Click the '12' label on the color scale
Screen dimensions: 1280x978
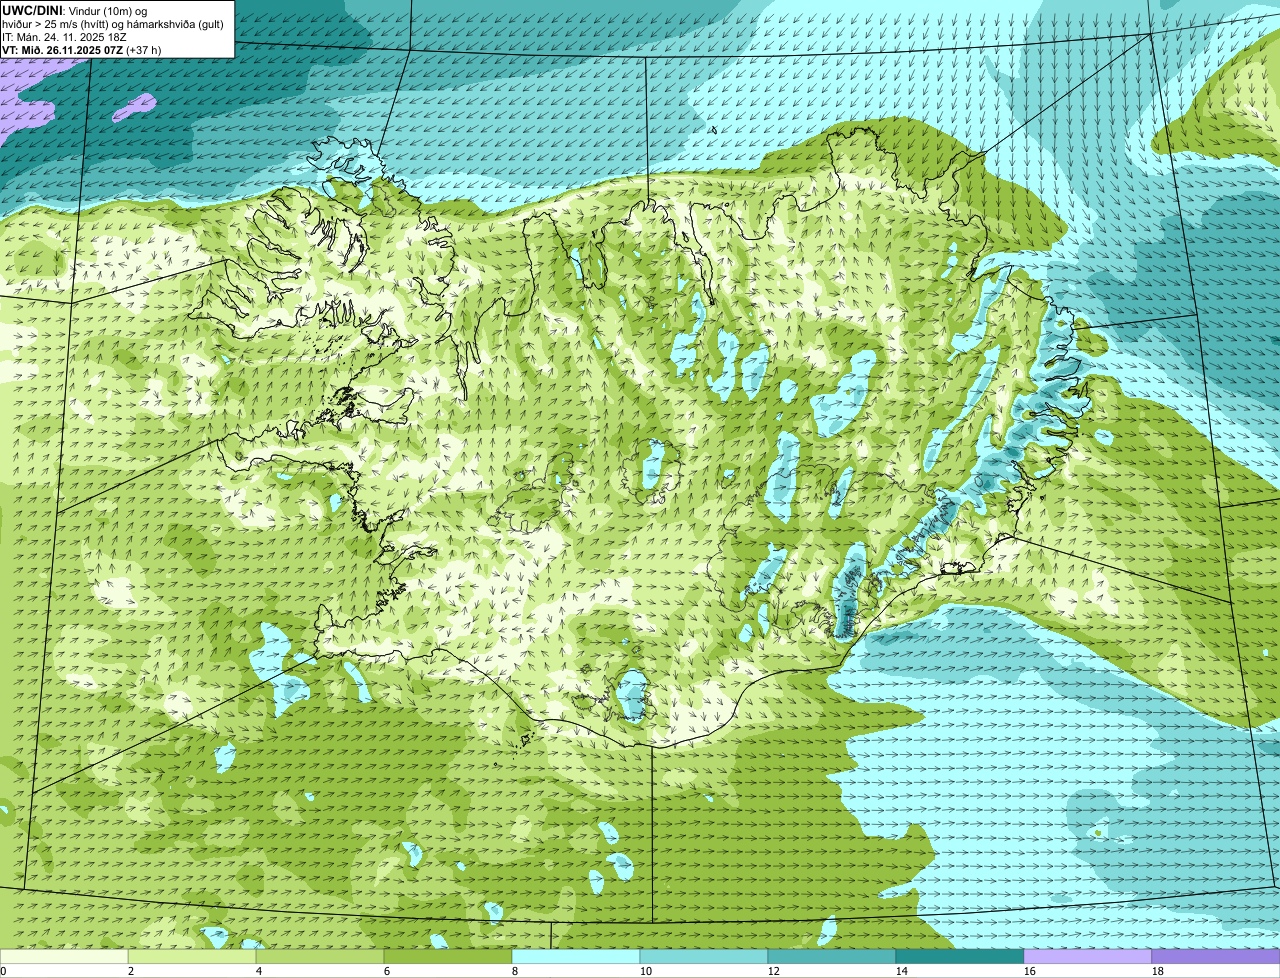coord(773,971)
